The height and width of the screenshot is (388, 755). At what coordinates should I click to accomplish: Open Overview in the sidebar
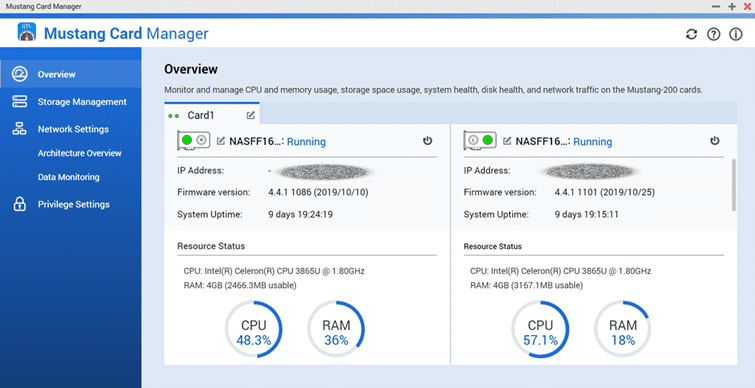click(71, 74)
